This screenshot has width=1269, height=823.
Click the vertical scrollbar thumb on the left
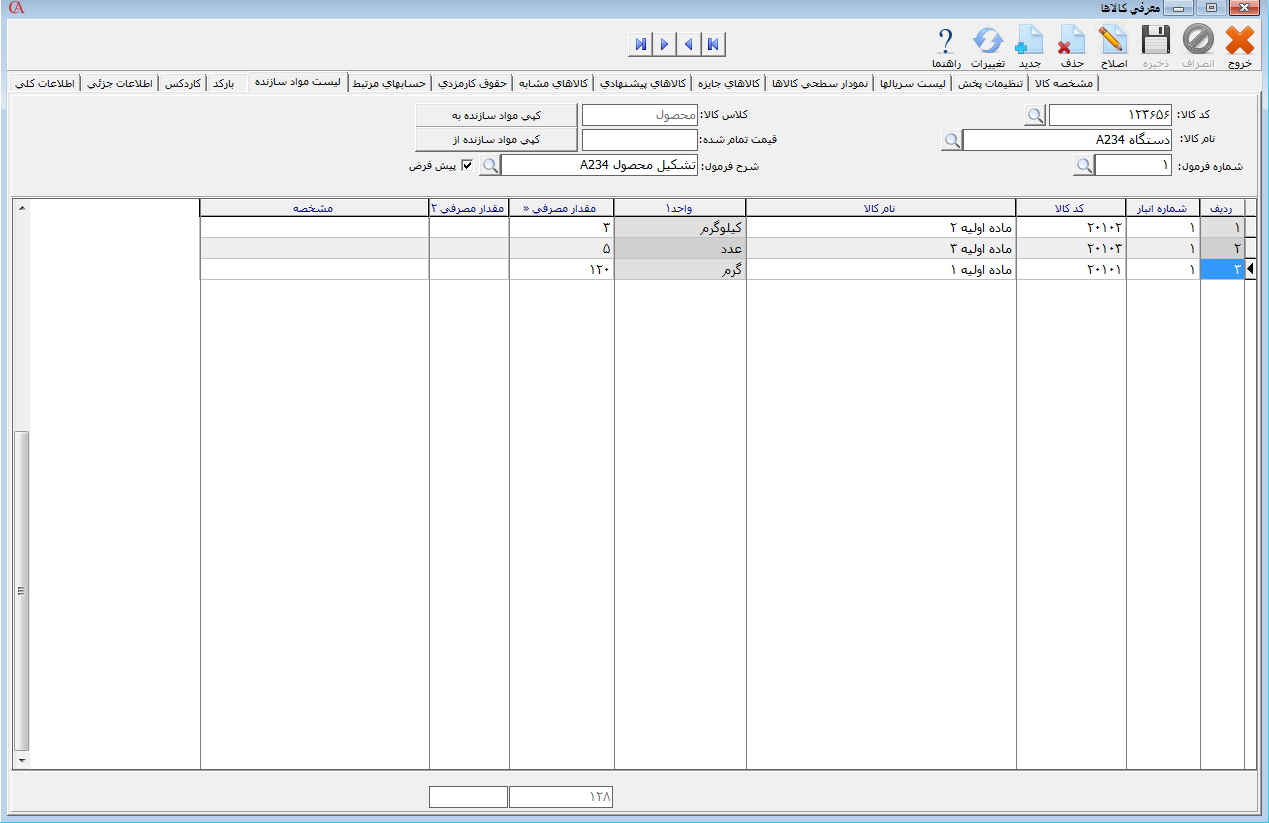(22, 590)
